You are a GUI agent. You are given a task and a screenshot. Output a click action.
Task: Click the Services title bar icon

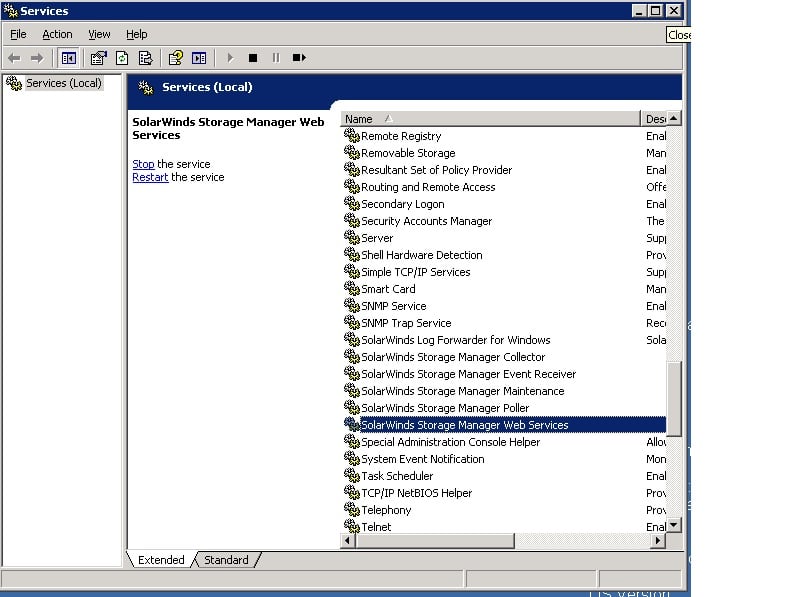click(10, 10)
